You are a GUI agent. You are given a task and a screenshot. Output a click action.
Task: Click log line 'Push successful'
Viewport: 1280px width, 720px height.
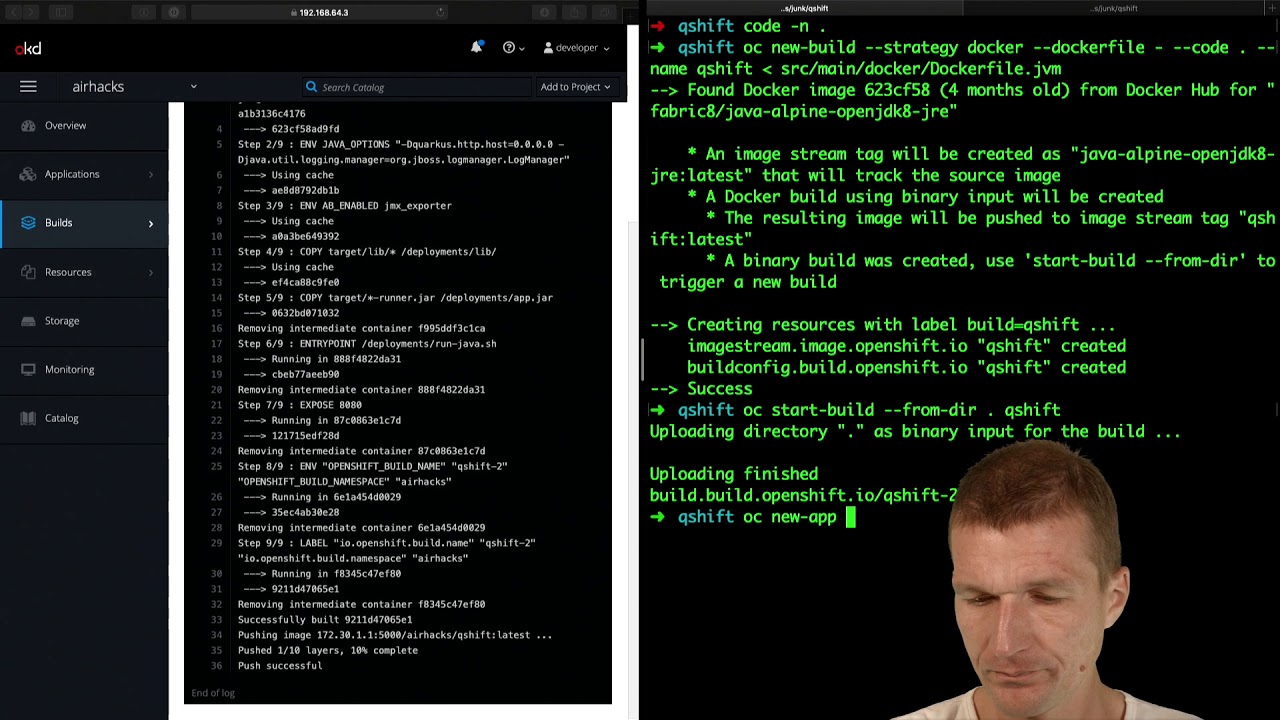[x=280, y=665]
